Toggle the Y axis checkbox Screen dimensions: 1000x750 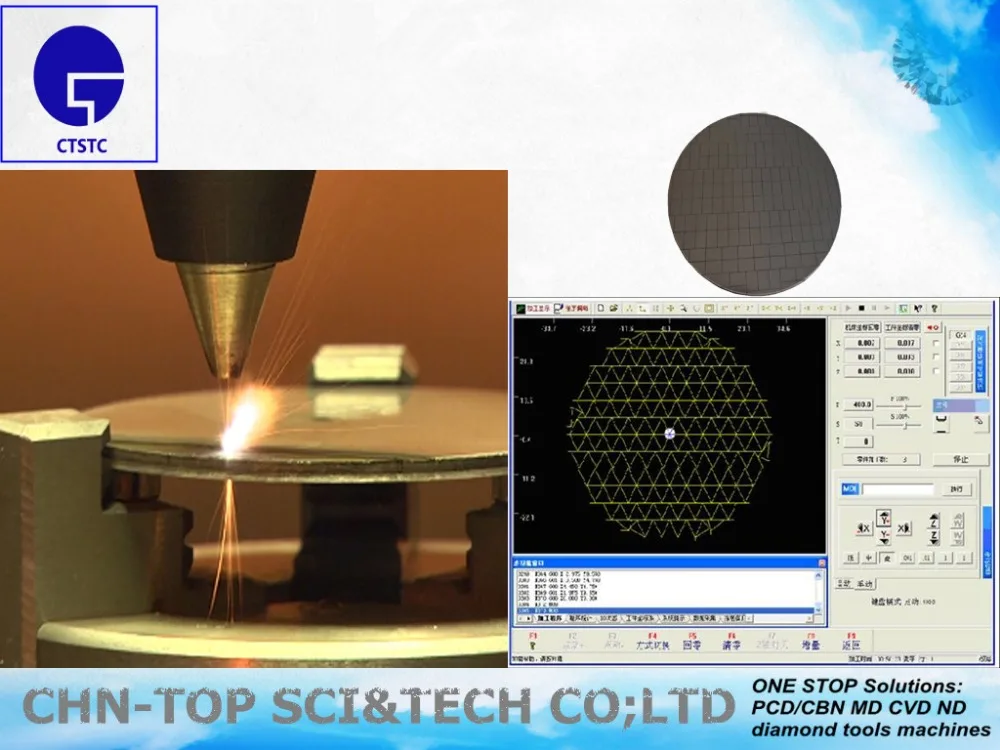pyautogui.click(x=936, y=357)
